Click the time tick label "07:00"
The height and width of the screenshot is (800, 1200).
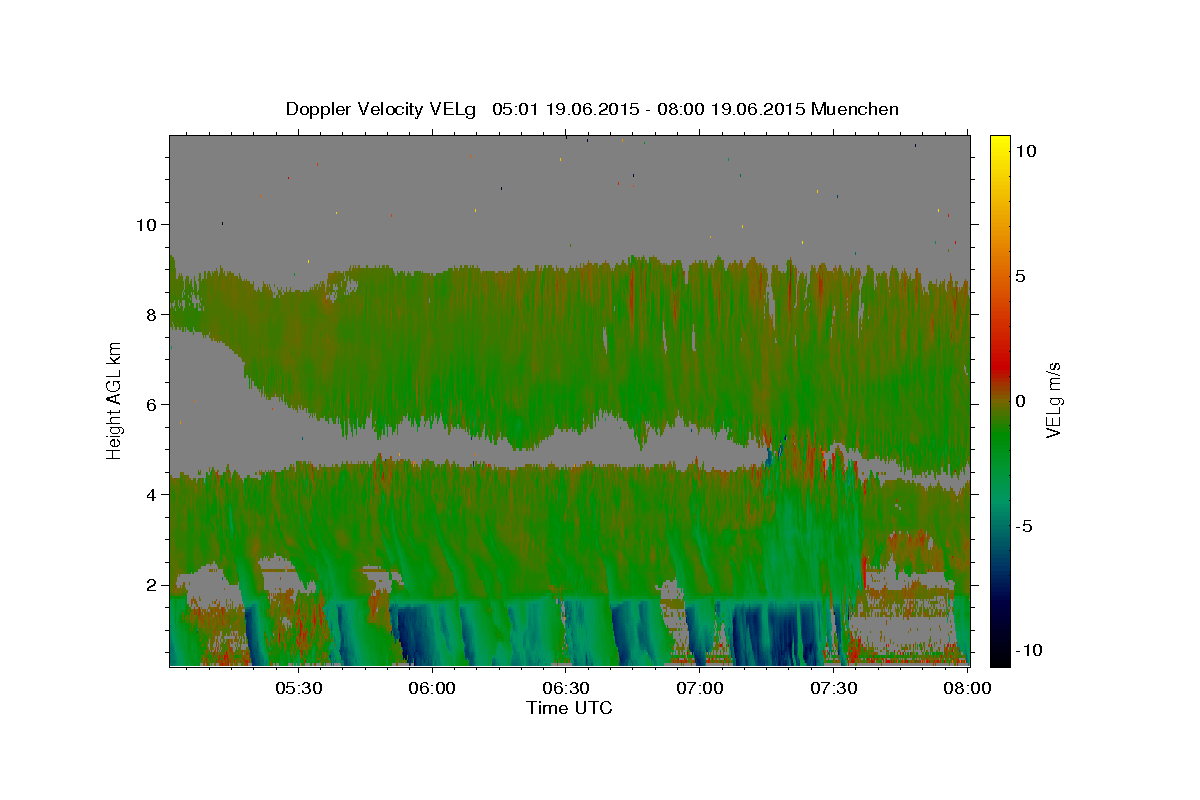click(700, 688)
